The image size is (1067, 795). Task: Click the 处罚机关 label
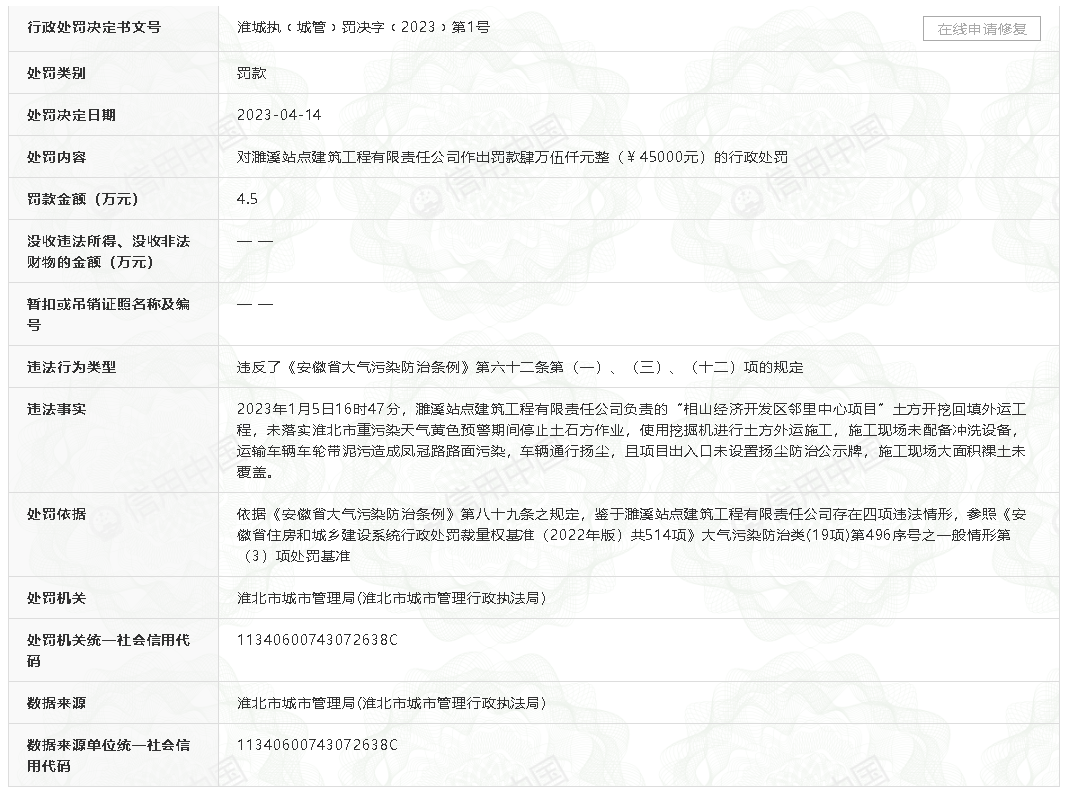click(x=56, y=598)
